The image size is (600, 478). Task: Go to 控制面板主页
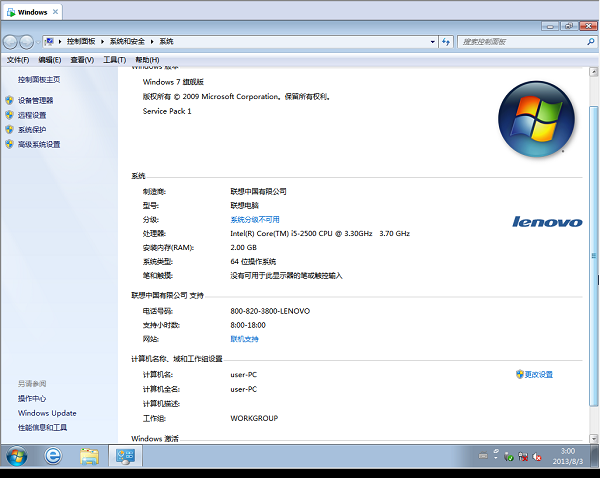click(39, 79)
